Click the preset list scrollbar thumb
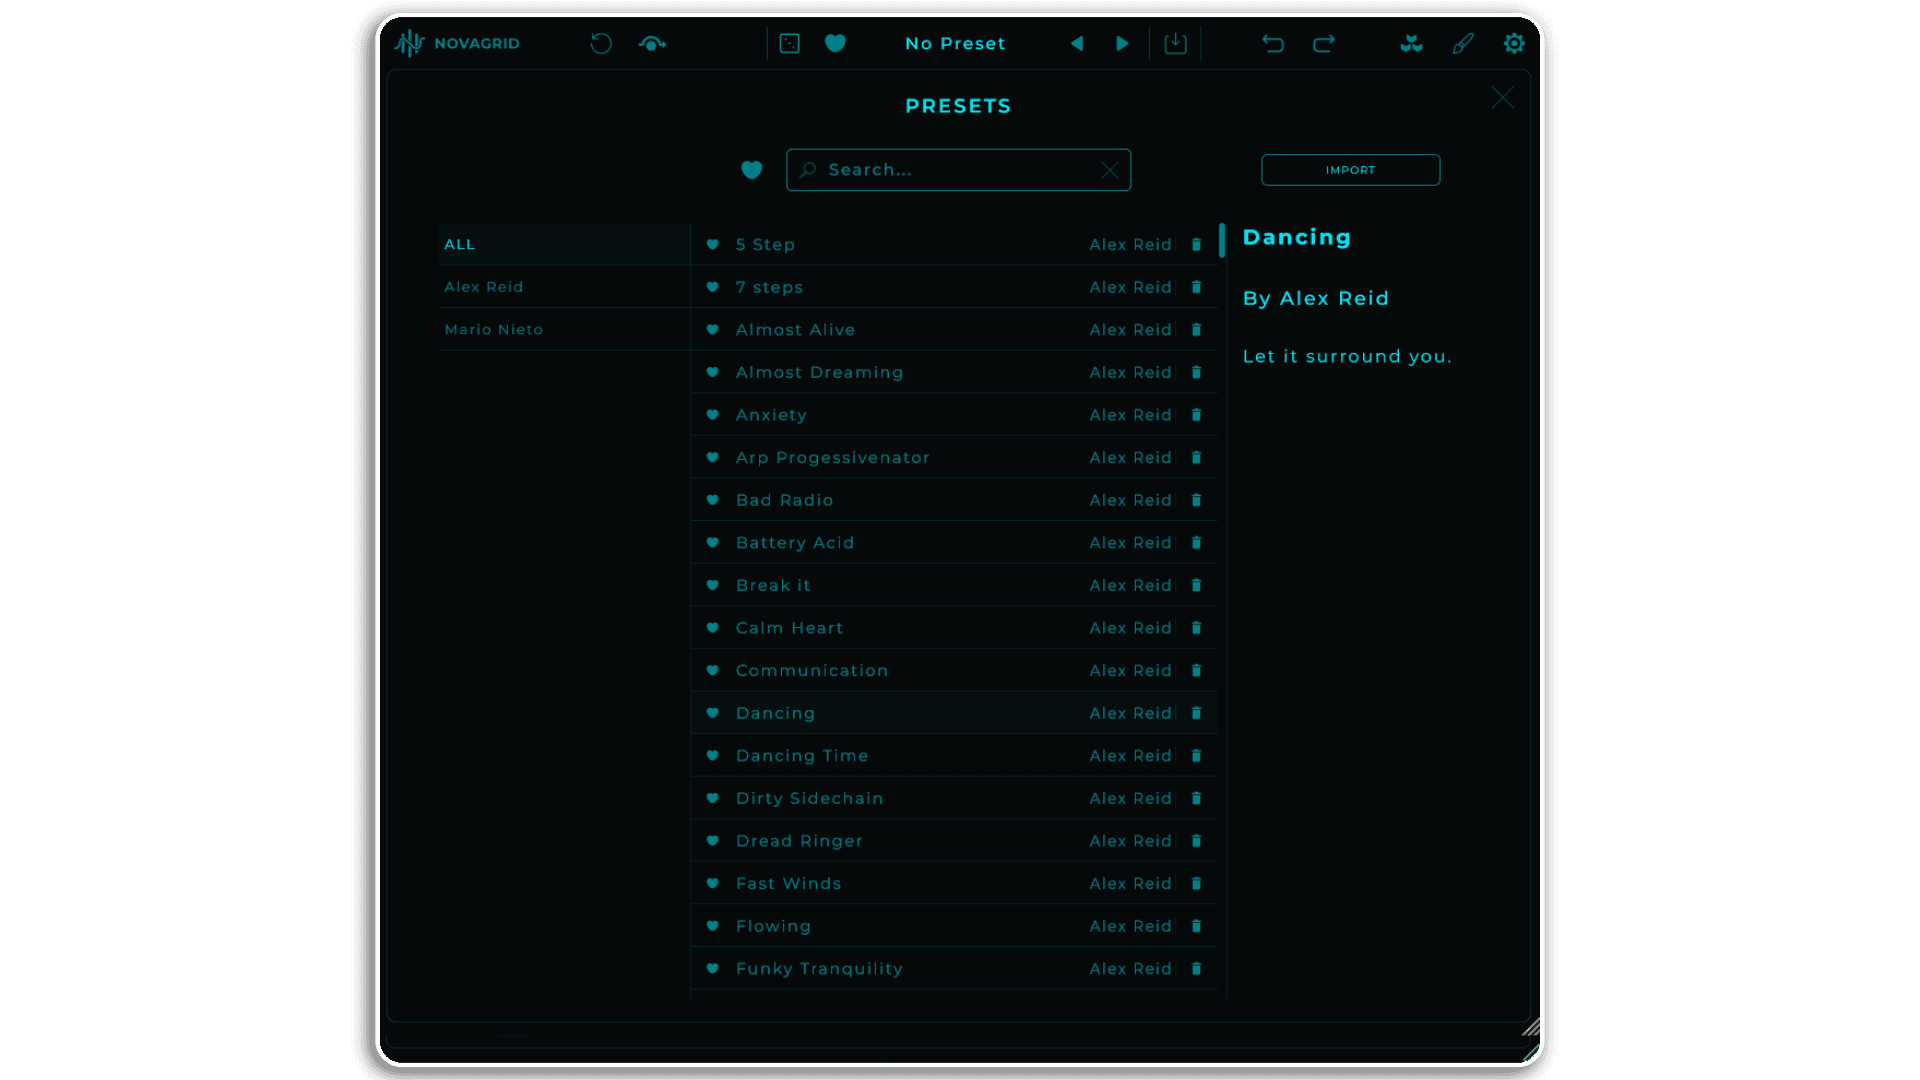Viewport: 1920px width, 1080px height. 1222,240
